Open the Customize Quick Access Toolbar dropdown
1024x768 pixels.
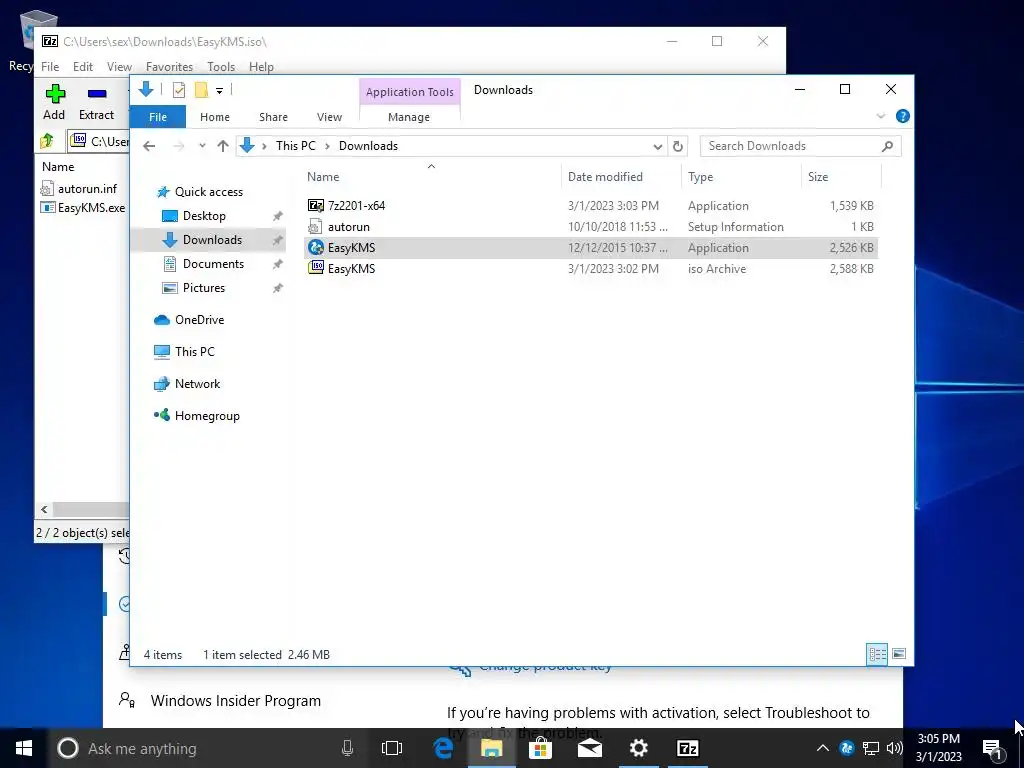coord(219,91)
